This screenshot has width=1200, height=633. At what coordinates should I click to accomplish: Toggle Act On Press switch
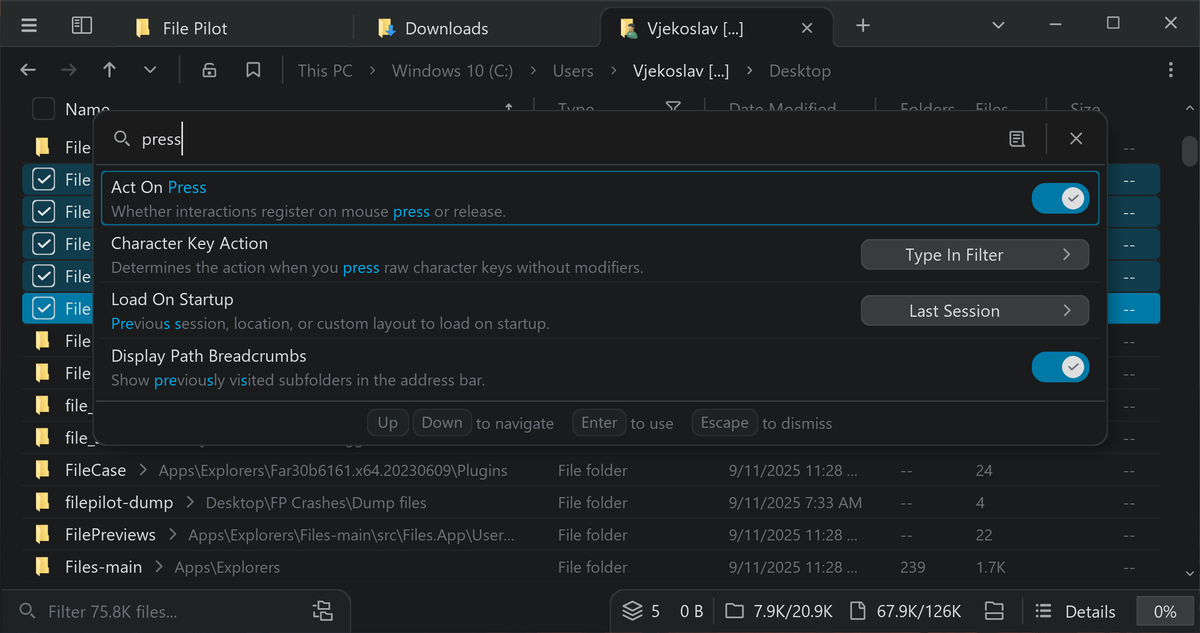pyautogui.click(x=1060, y=199)
